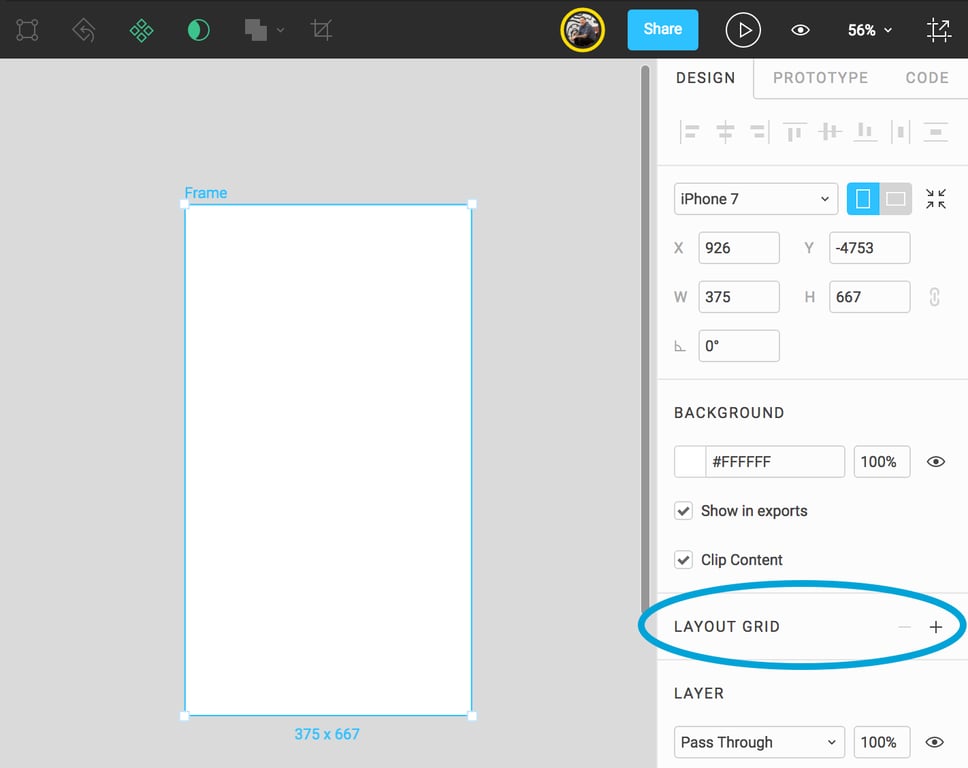Select landscape orientation for frame
This screenshot has width=968, height=768.
(x=896, y=199)
